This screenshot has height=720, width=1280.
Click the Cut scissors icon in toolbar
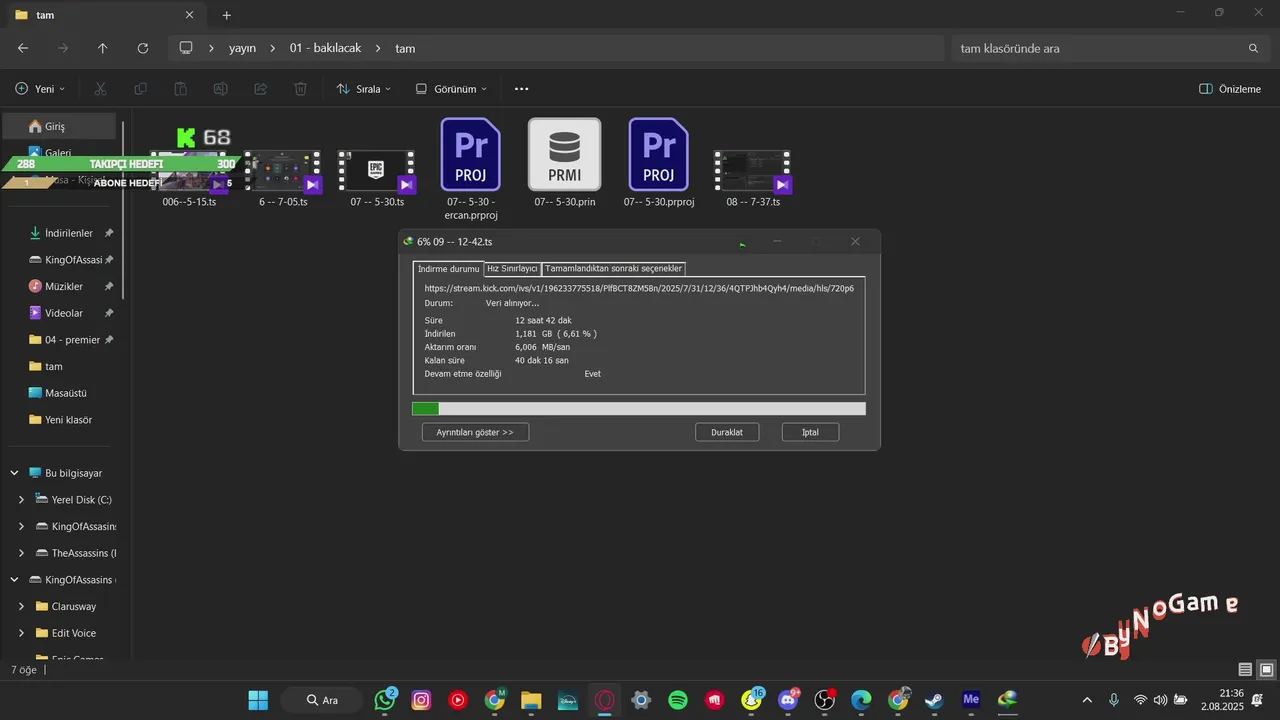click(x=100, y=89)
